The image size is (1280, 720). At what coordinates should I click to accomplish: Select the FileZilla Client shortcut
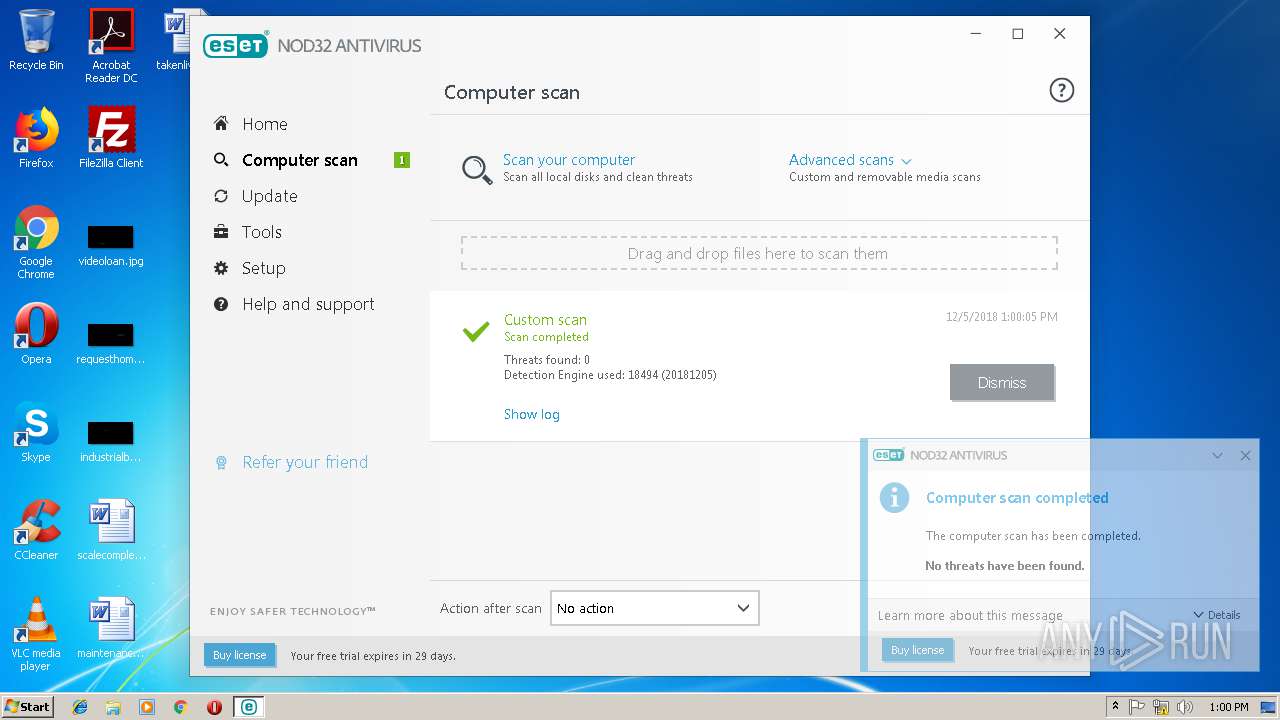point(111,138)
